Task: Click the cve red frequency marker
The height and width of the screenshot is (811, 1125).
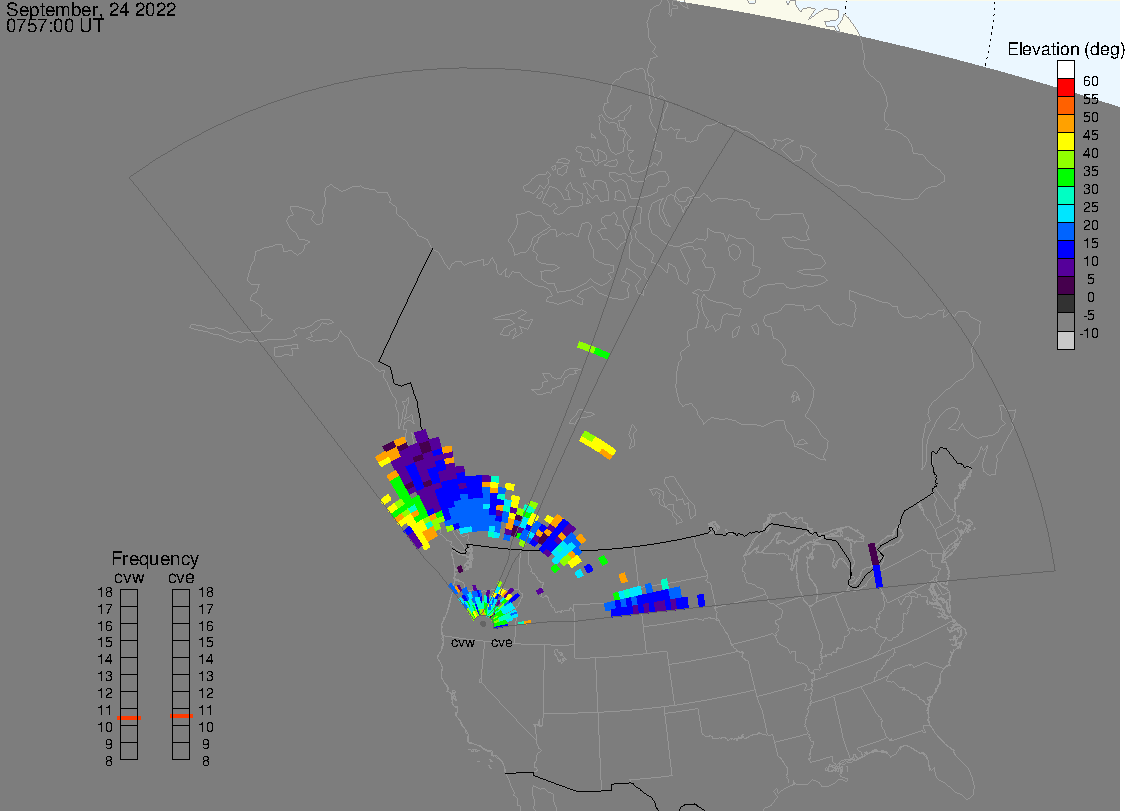Action: (181, 716)
